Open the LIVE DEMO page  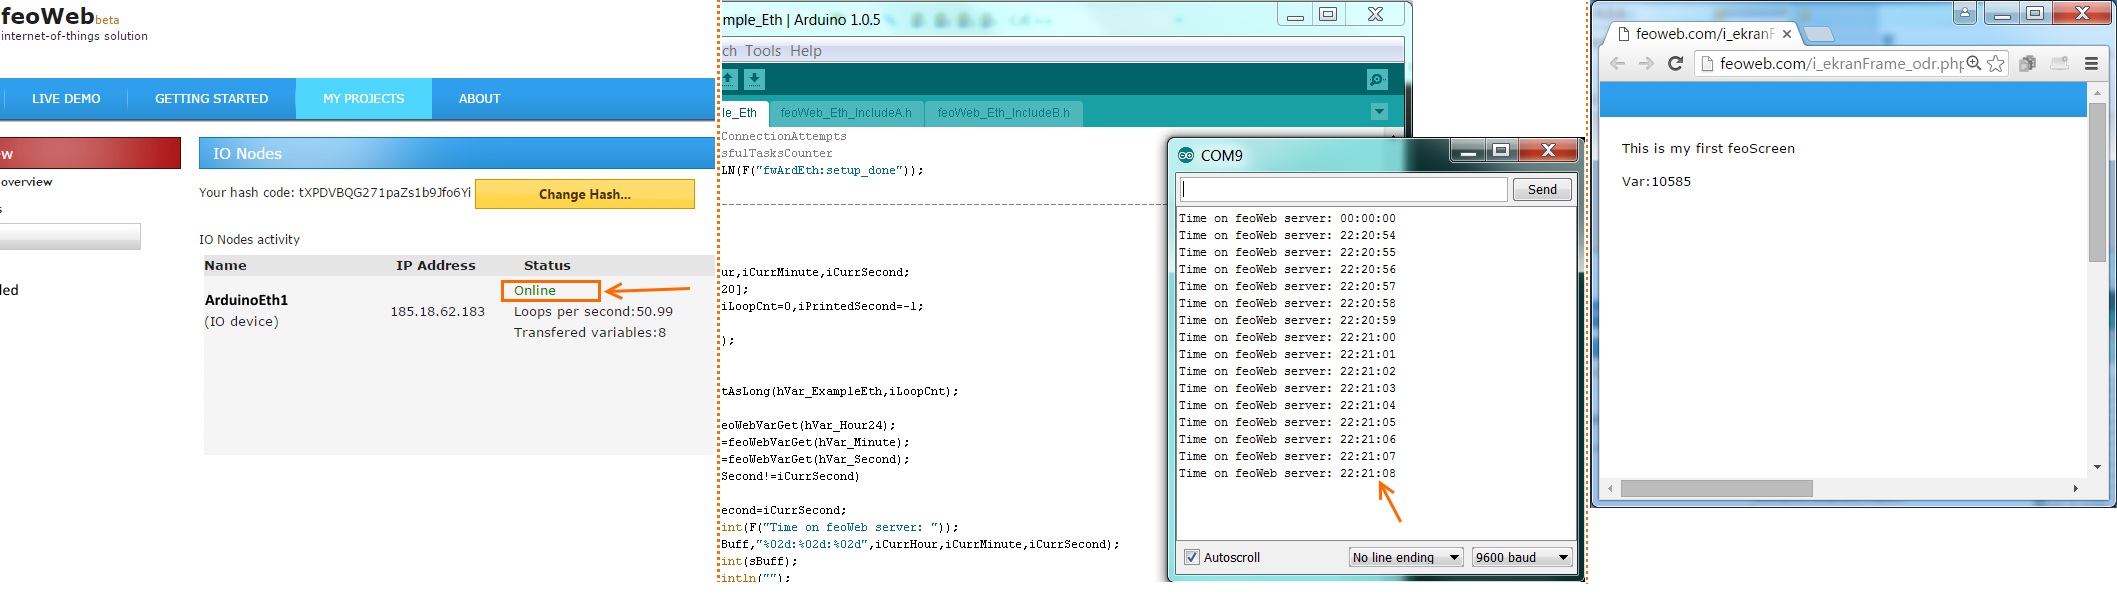(x=66, y=99)
